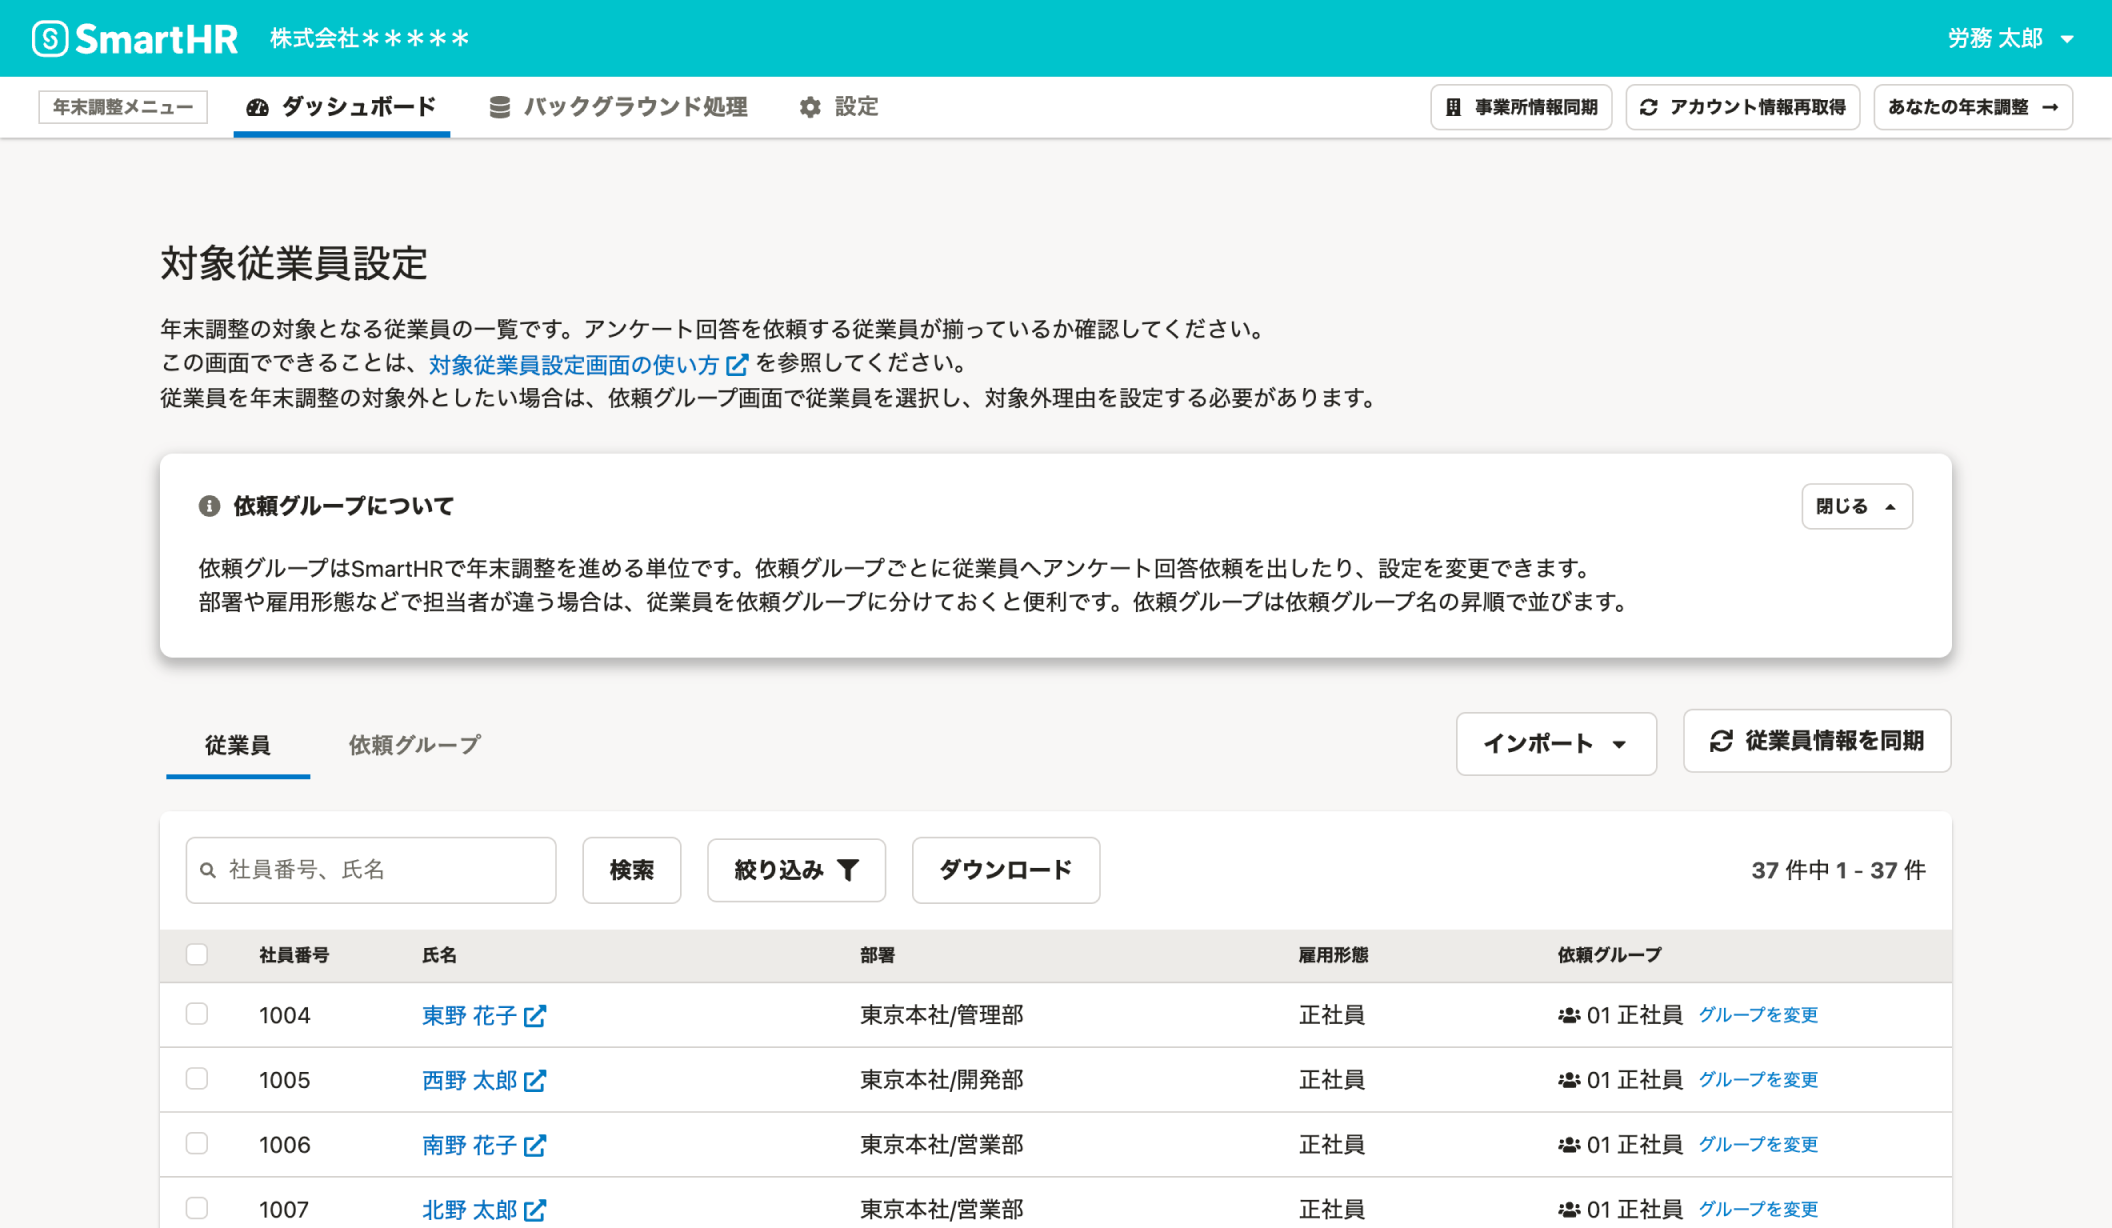Open the 労務 太郎 user menu
This screenshot has width=2112, height=1228.
point(2010,39)
